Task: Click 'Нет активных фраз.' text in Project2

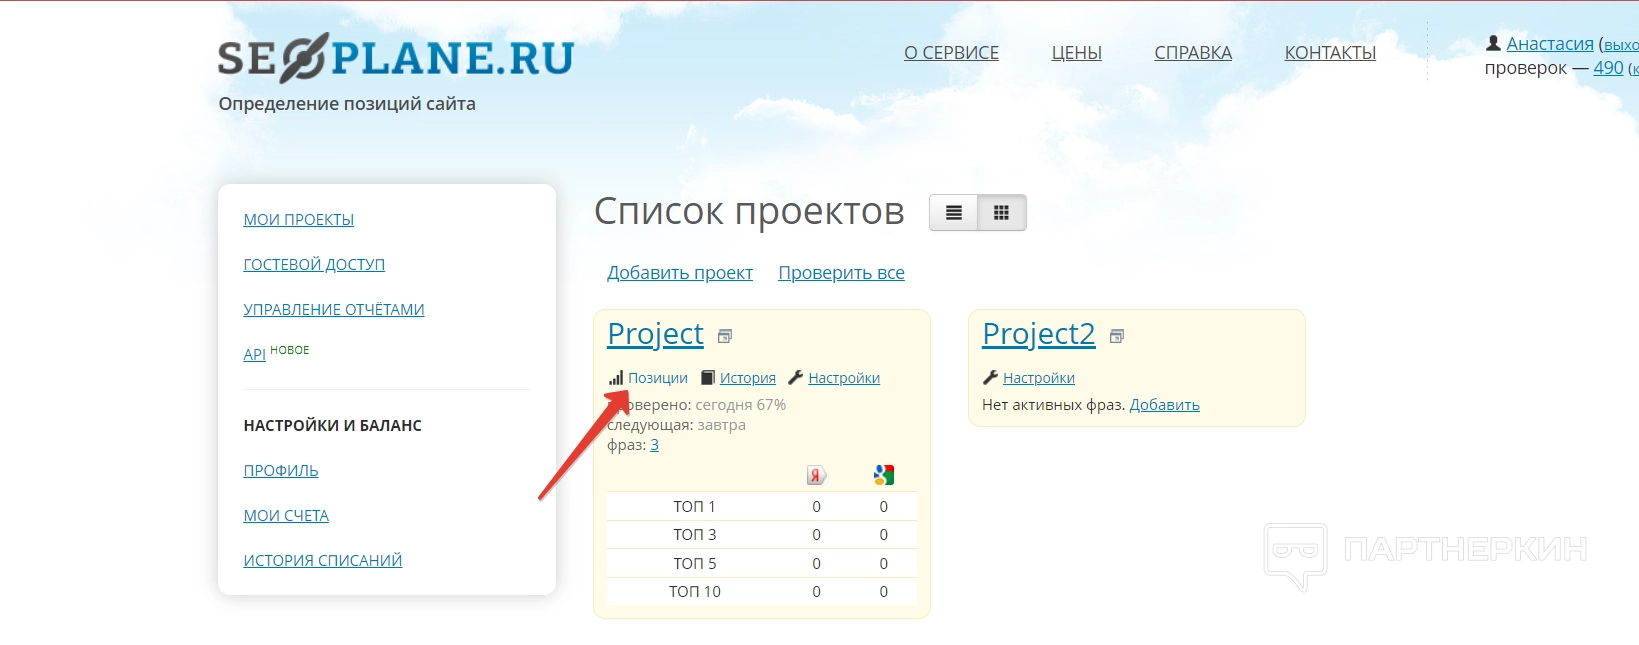Action: pyautogui.click(x=1054, y=405)
